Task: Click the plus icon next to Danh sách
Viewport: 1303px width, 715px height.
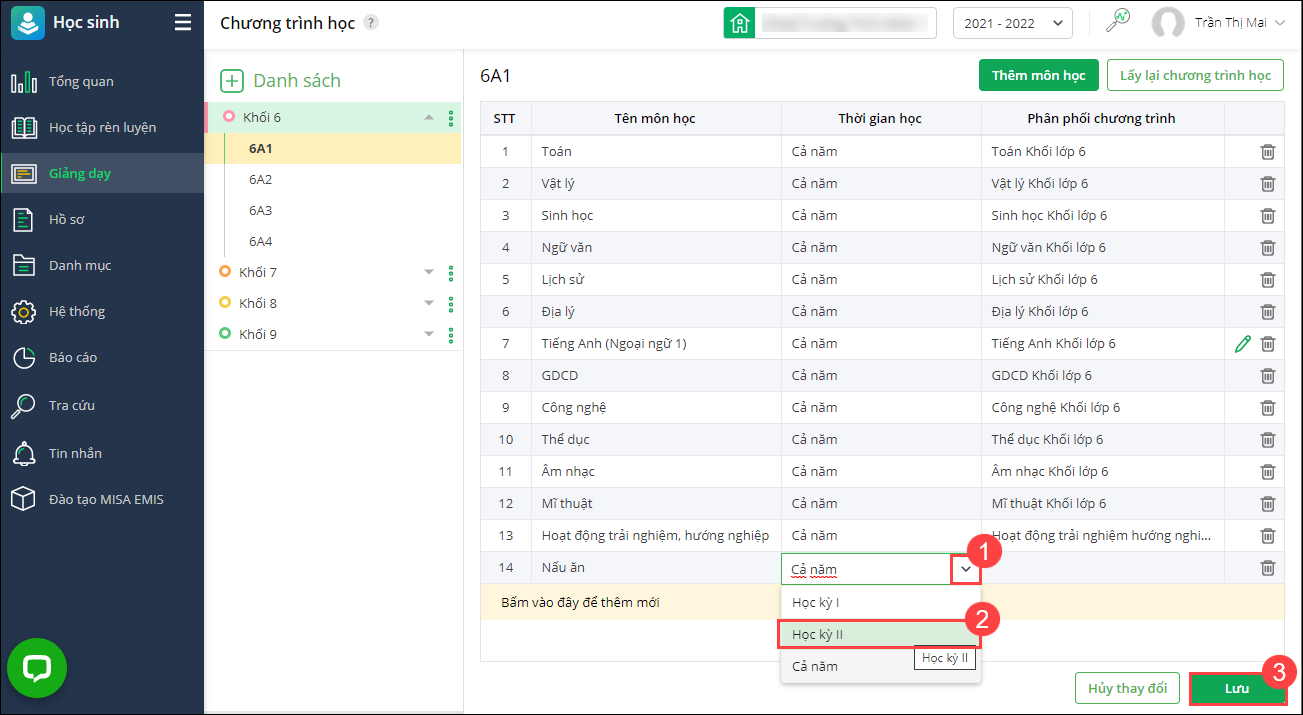Action: [232, 81]
